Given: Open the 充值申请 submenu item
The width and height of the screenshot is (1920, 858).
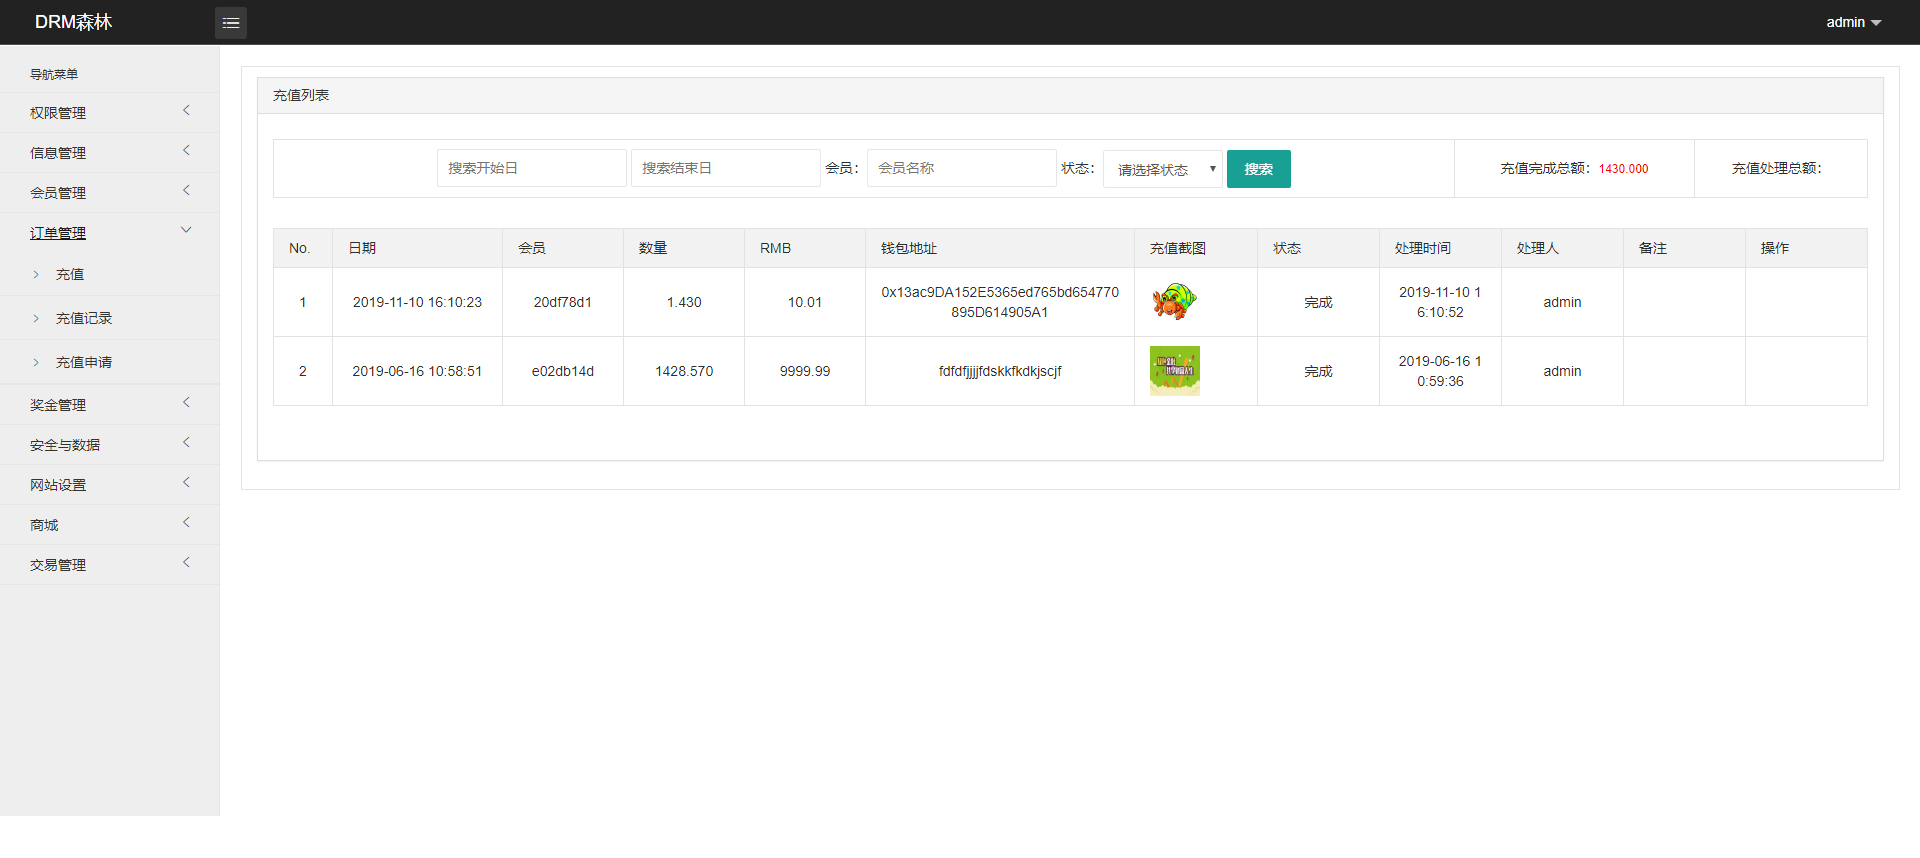Looking at the screenshot, I should [x=84, y=363].
